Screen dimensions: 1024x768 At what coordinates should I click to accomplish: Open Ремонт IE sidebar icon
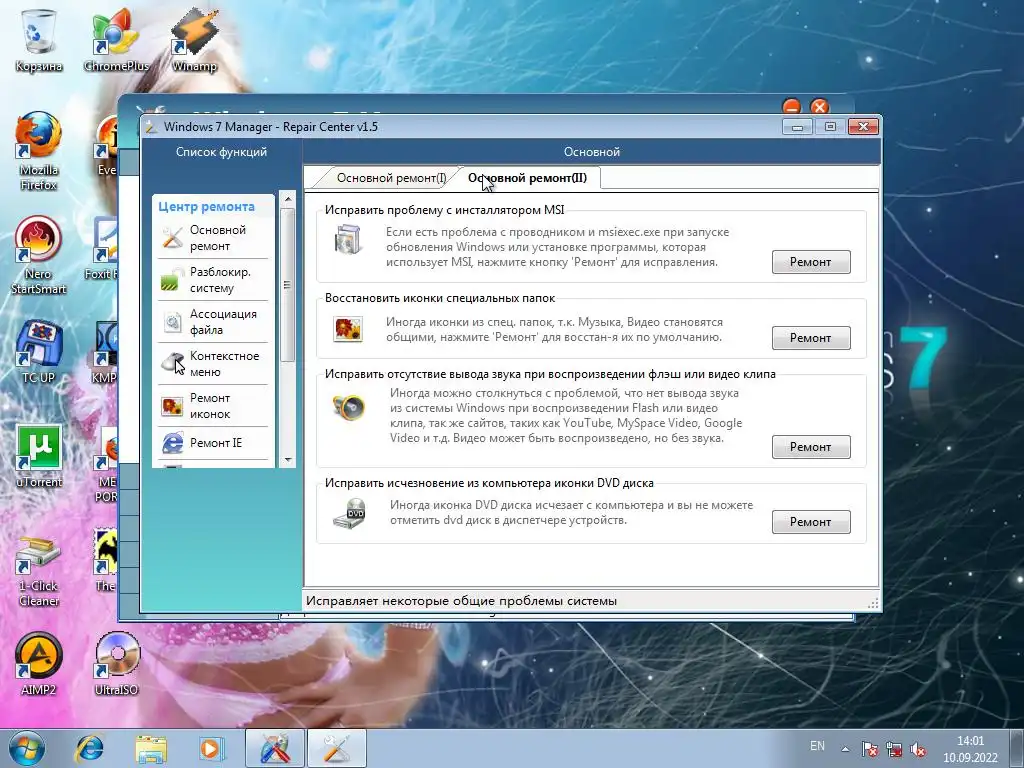[172, 443]
